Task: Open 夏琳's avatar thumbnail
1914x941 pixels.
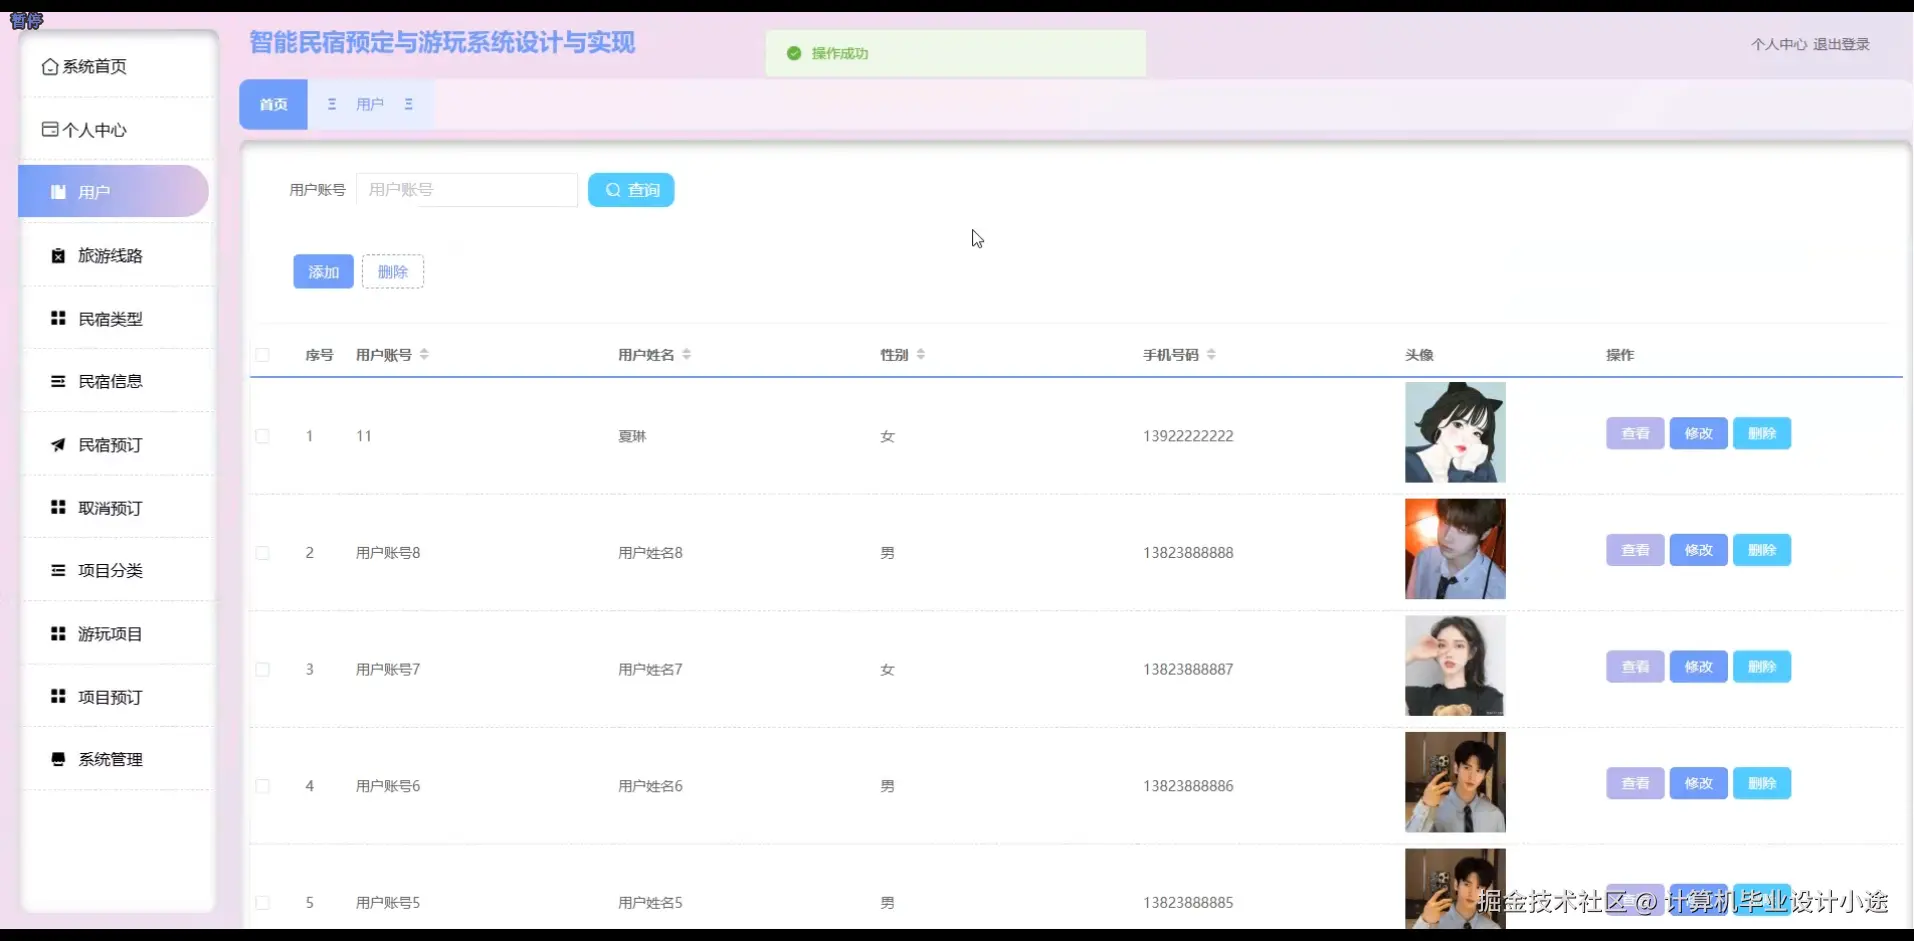Action: (x=1454, y=432)
